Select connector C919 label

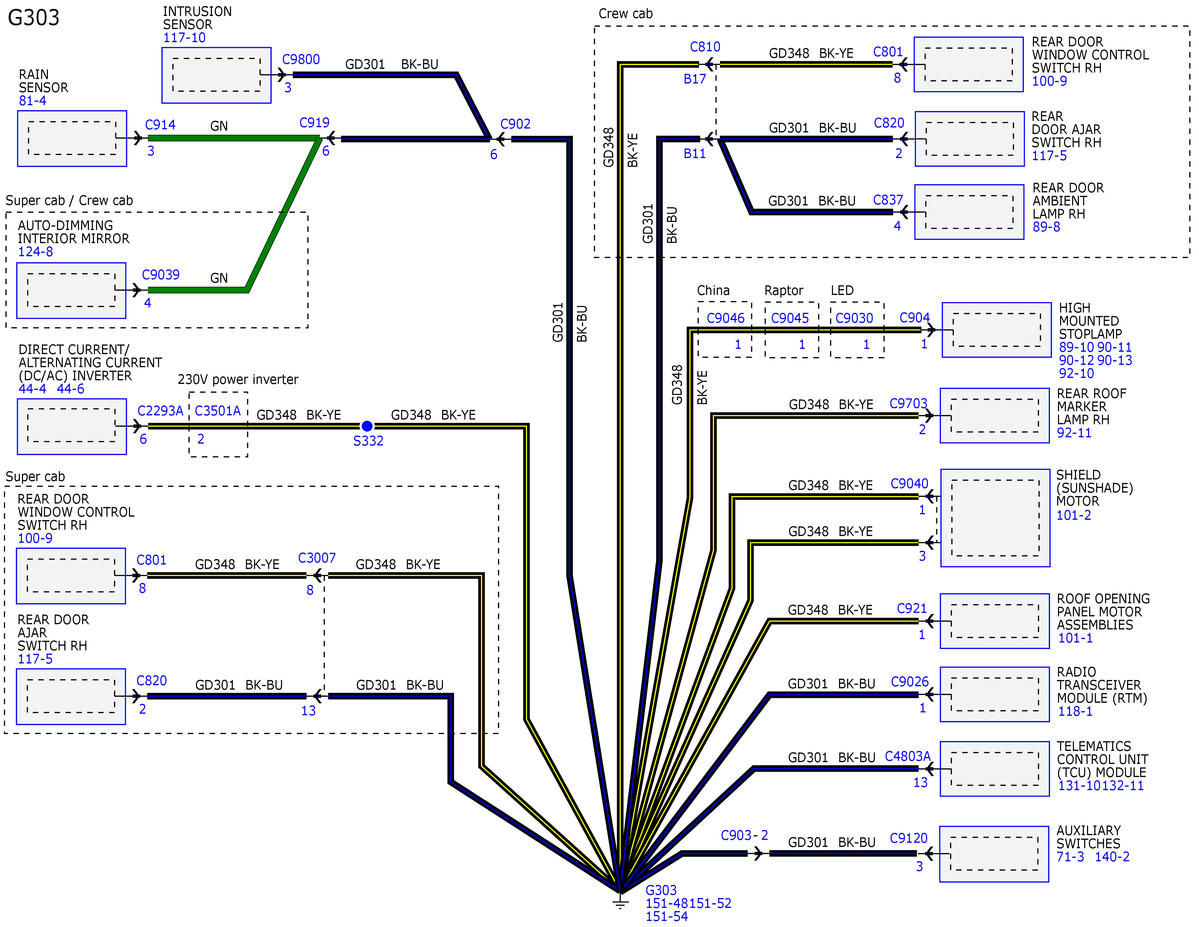point(315,123)
